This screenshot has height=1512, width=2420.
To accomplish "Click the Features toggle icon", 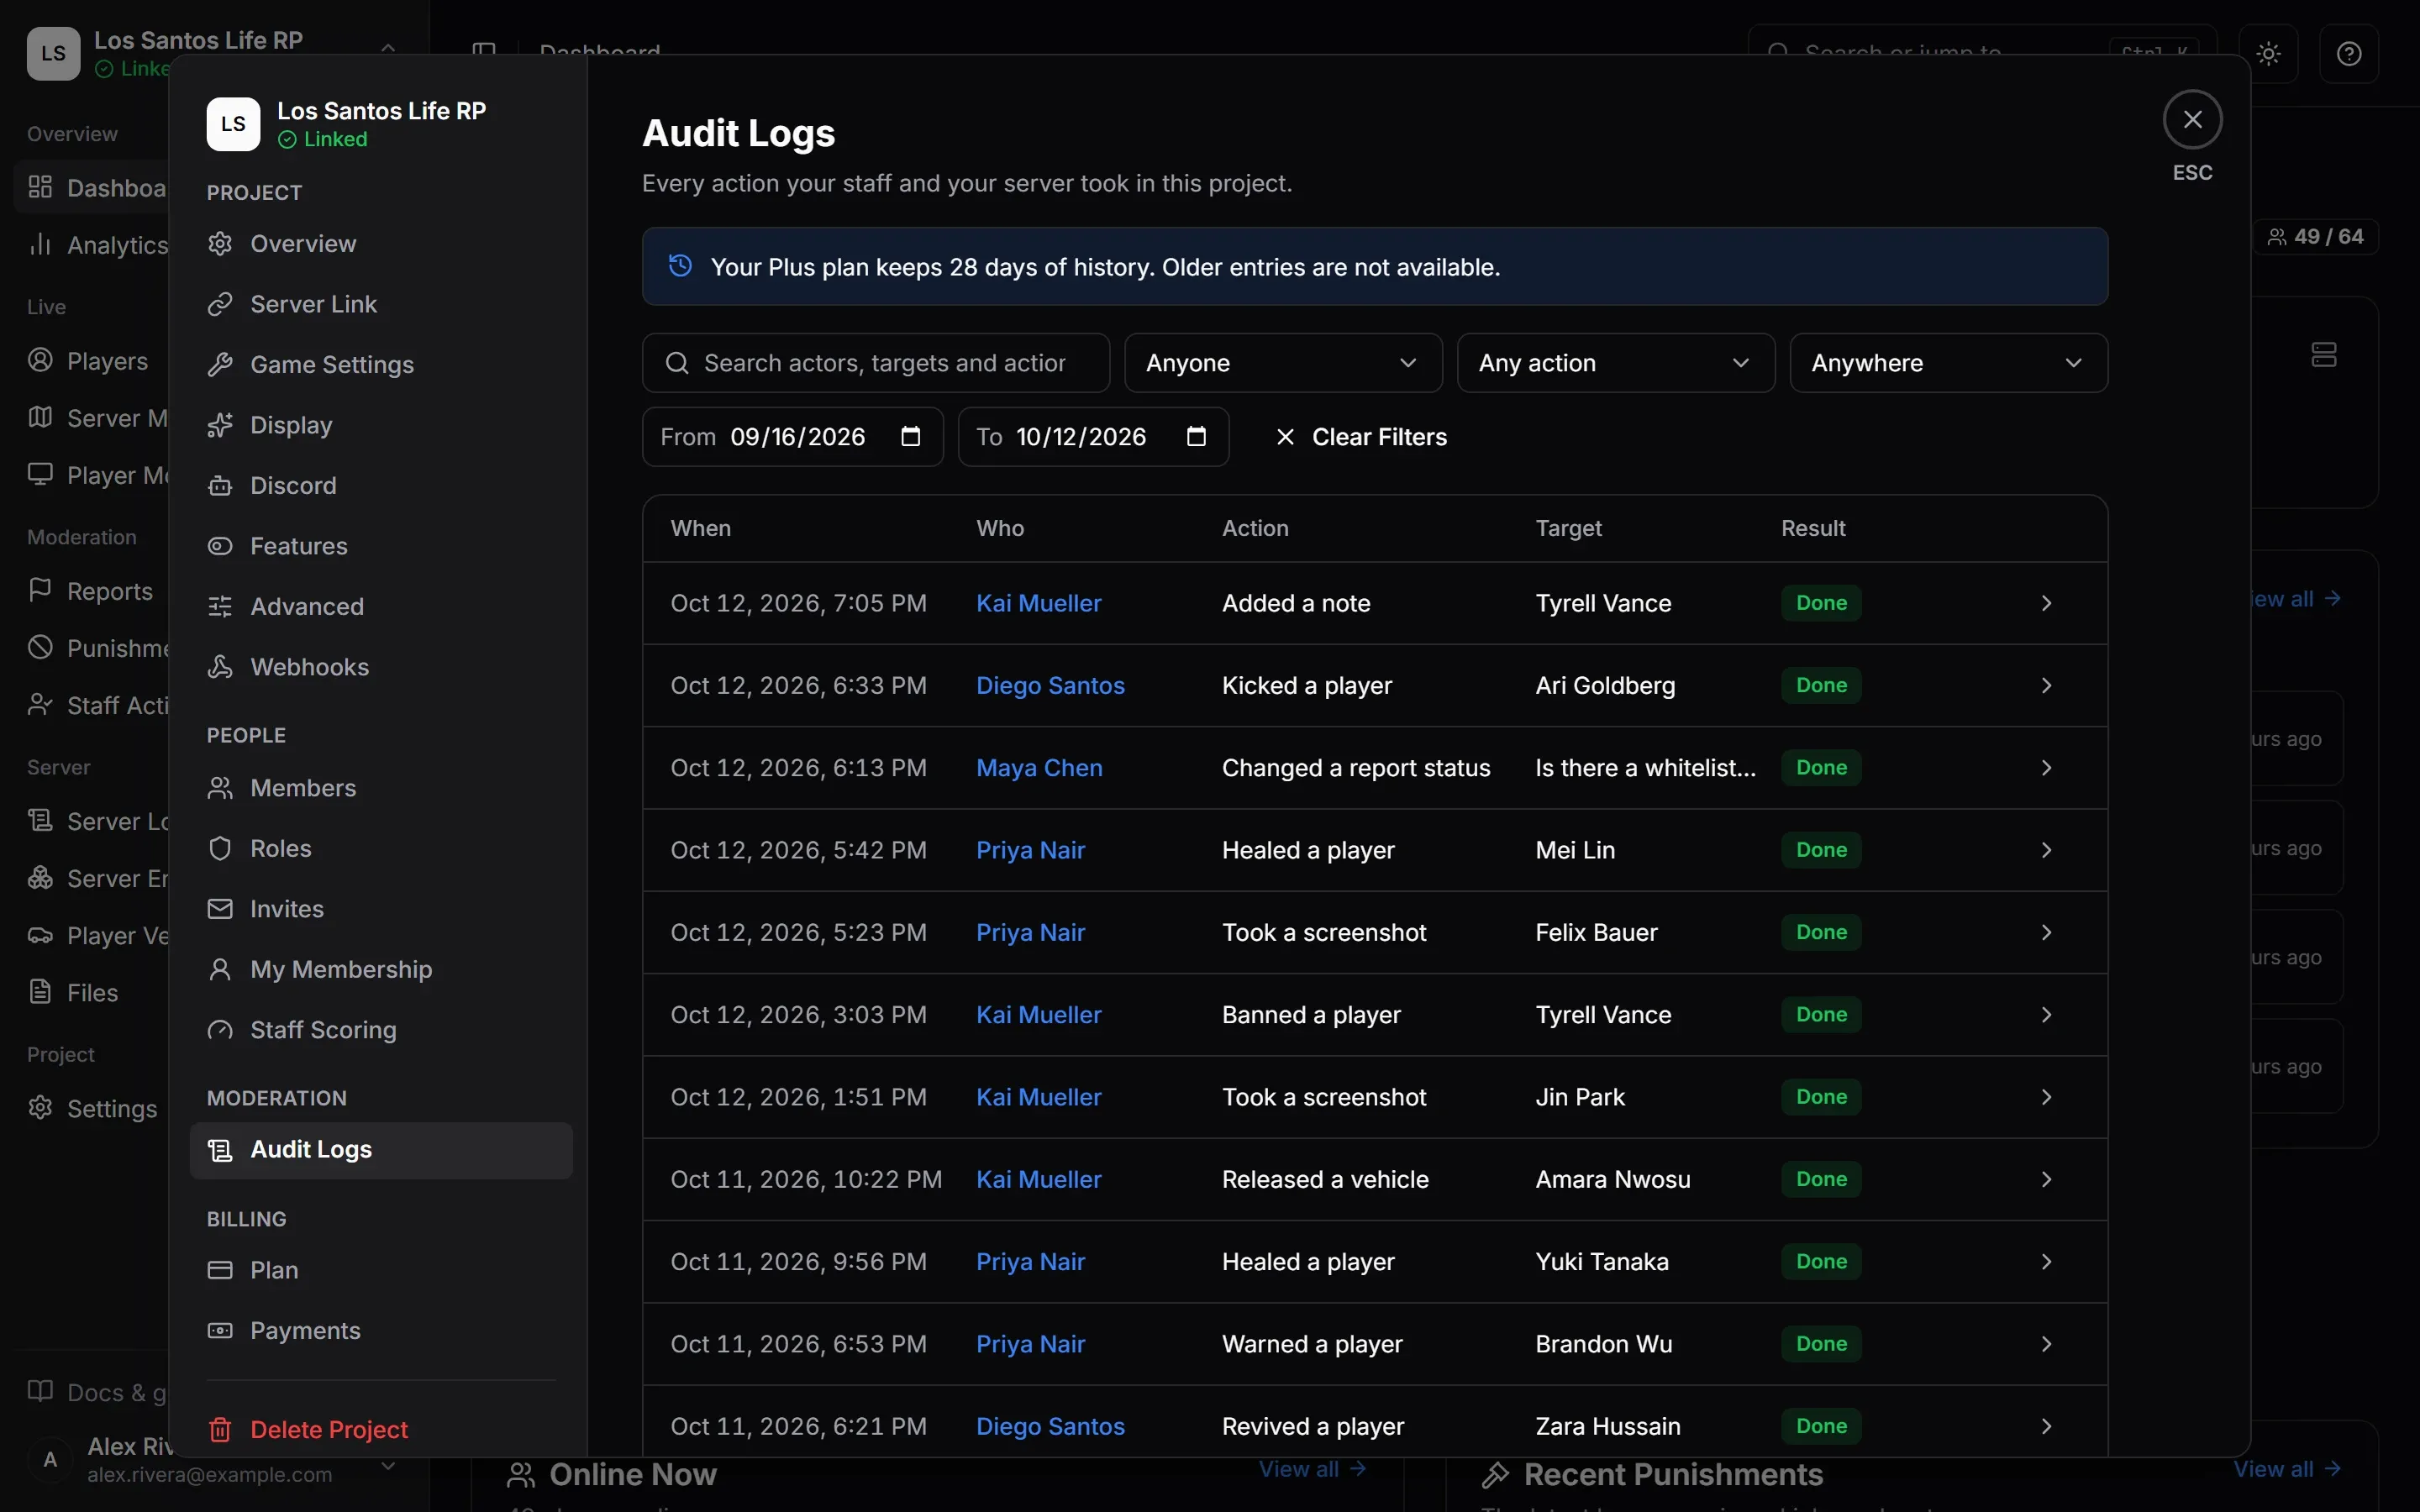I will (220, 546).
